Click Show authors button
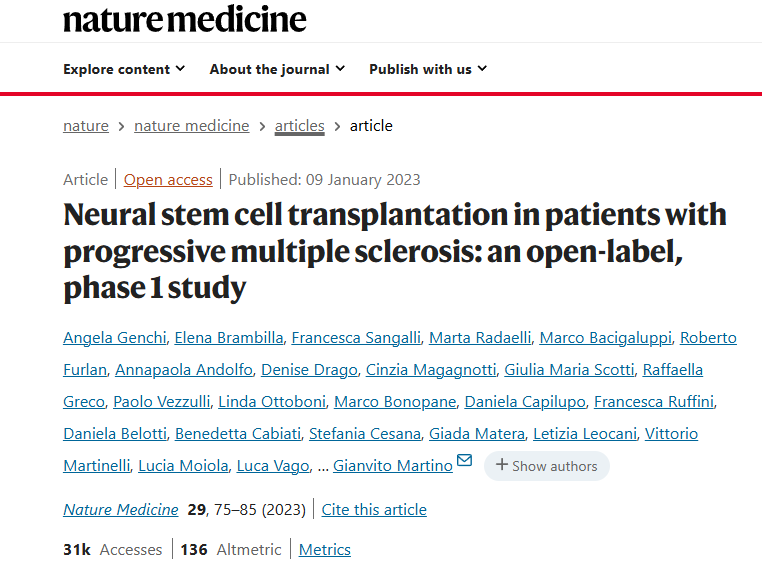Image resolution: width=762 pixels, height=582 pixels. [x=546, y=466]
